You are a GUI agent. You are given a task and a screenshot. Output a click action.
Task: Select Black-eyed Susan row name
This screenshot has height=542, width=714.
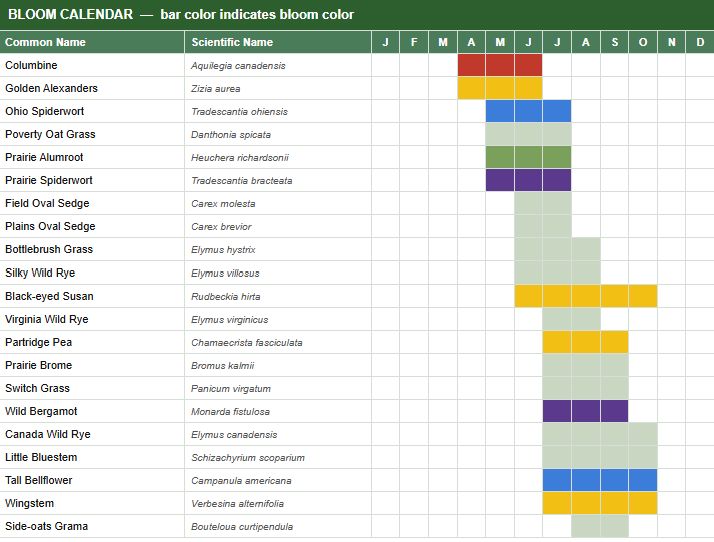[49, 296]
